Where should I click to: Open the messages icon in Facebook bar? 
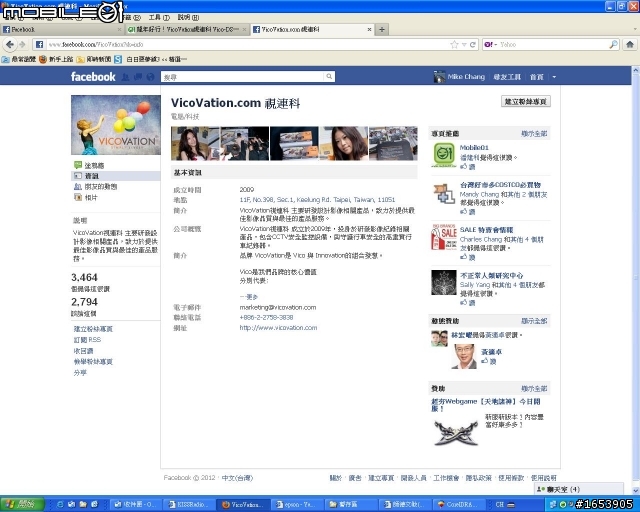[138, 77]
